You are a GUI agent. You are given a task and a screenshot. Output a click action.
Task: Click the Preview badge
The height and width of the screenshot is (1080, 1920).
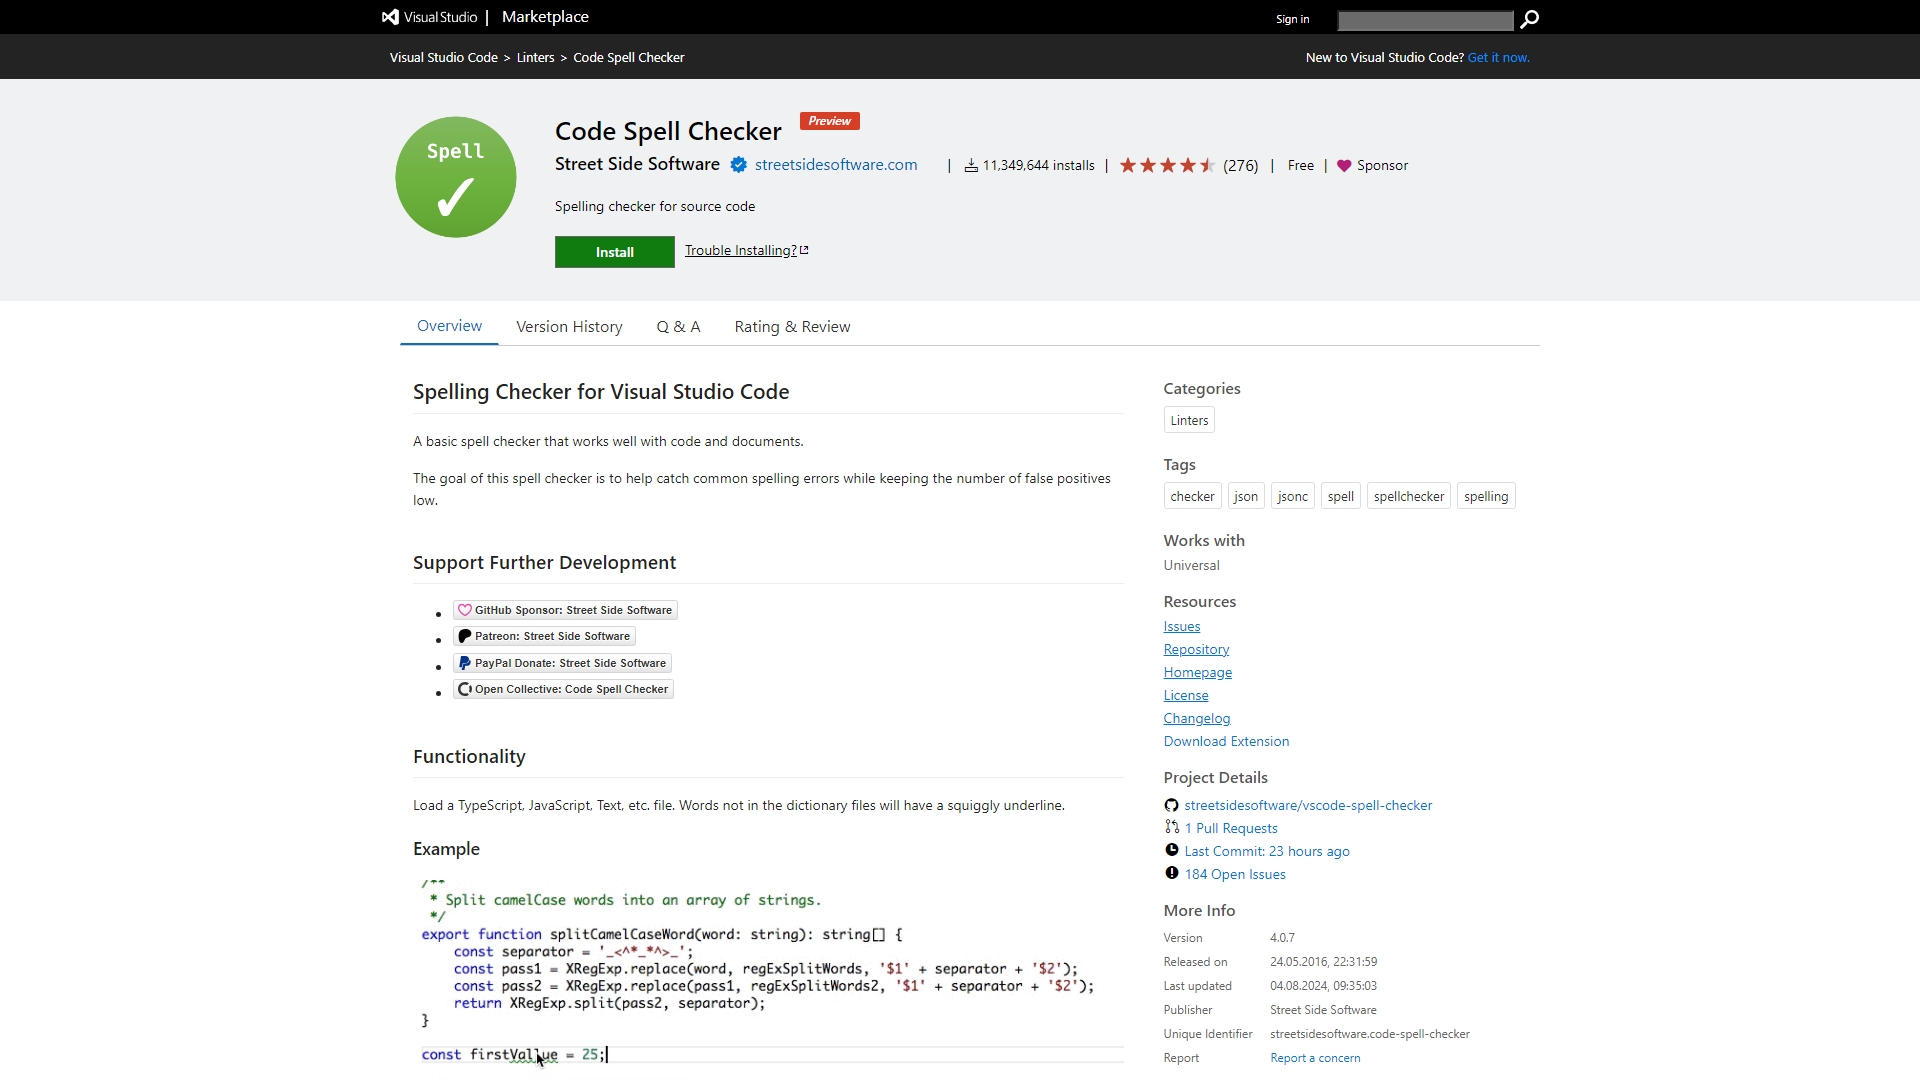(830, 121)
